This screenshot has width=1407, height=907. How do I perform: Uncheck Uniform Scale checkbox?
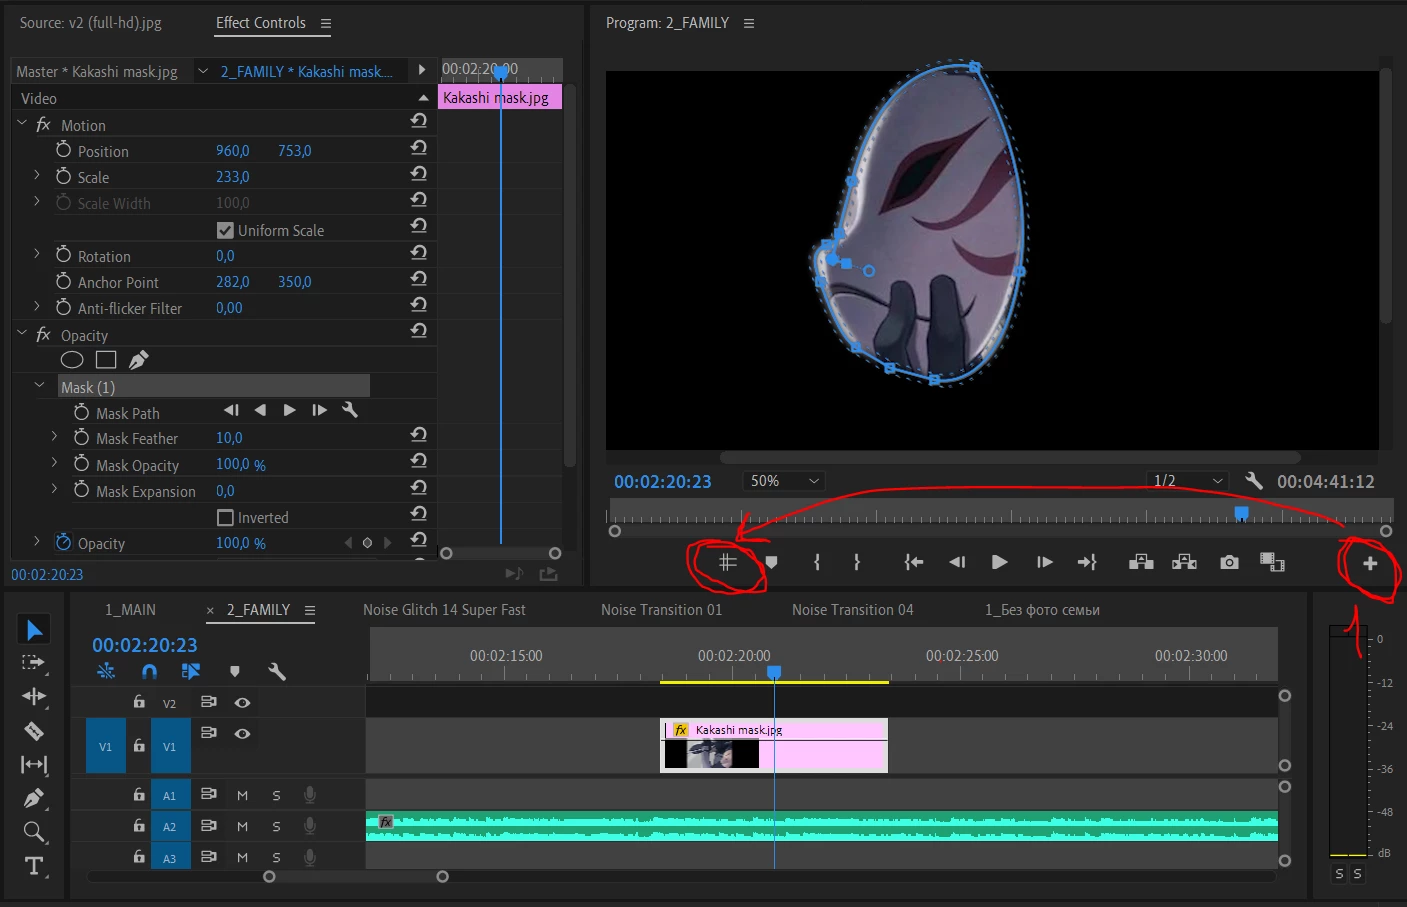tap(225, 230)
